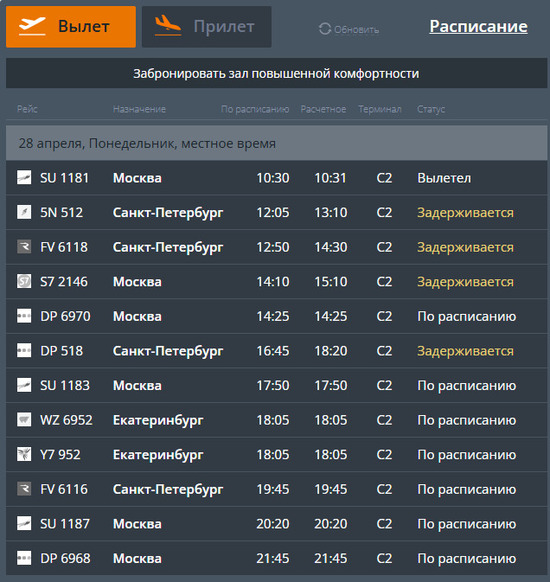Image resolution: width=550 pixels, height=582 pixels.
Task: Switch to the Прилет arrivals tab
Action: [x=207, y=27]
